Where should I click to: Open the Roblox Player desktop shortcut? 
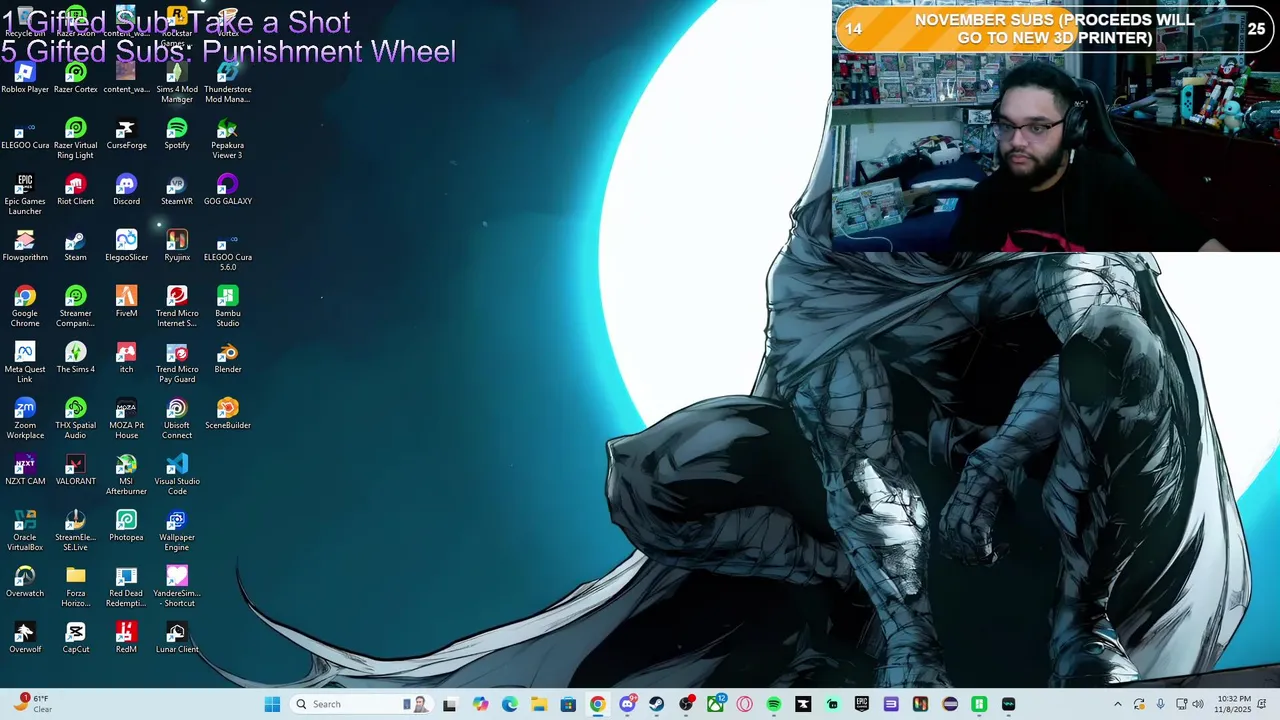25,79
